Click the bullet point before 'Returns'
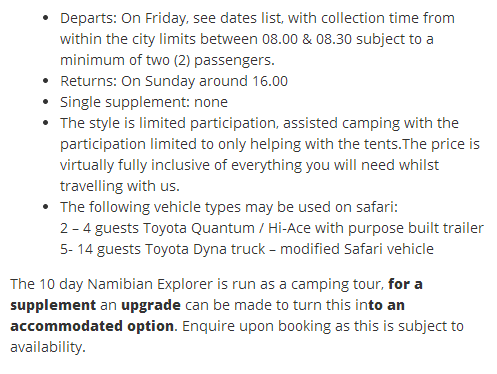This screenshot has height=374, width=497. point(46,81)
